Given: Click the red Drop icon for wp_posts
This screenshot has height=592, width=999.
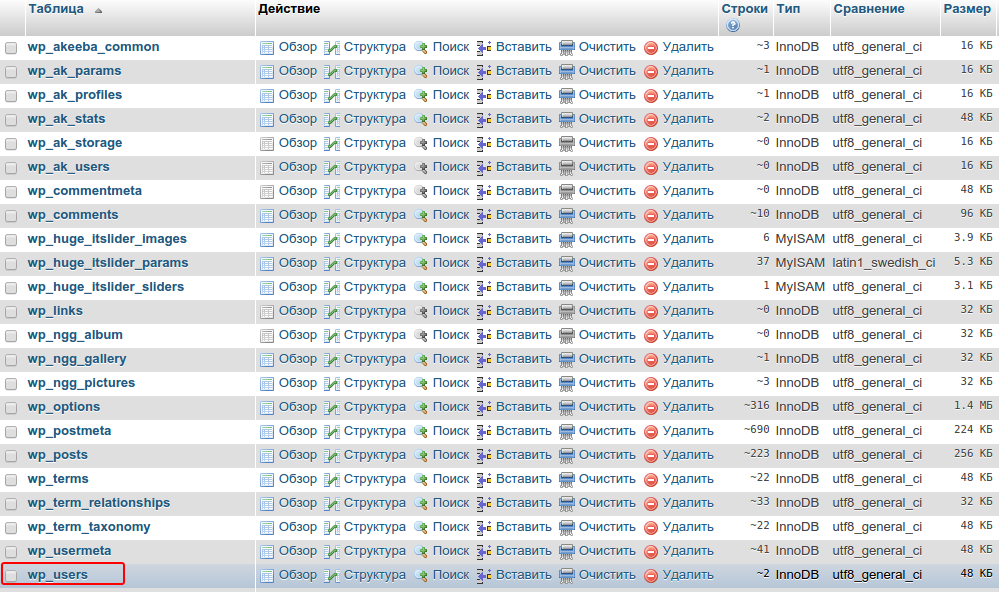Looking at the screenshot, I should click(x=651, y=455).
